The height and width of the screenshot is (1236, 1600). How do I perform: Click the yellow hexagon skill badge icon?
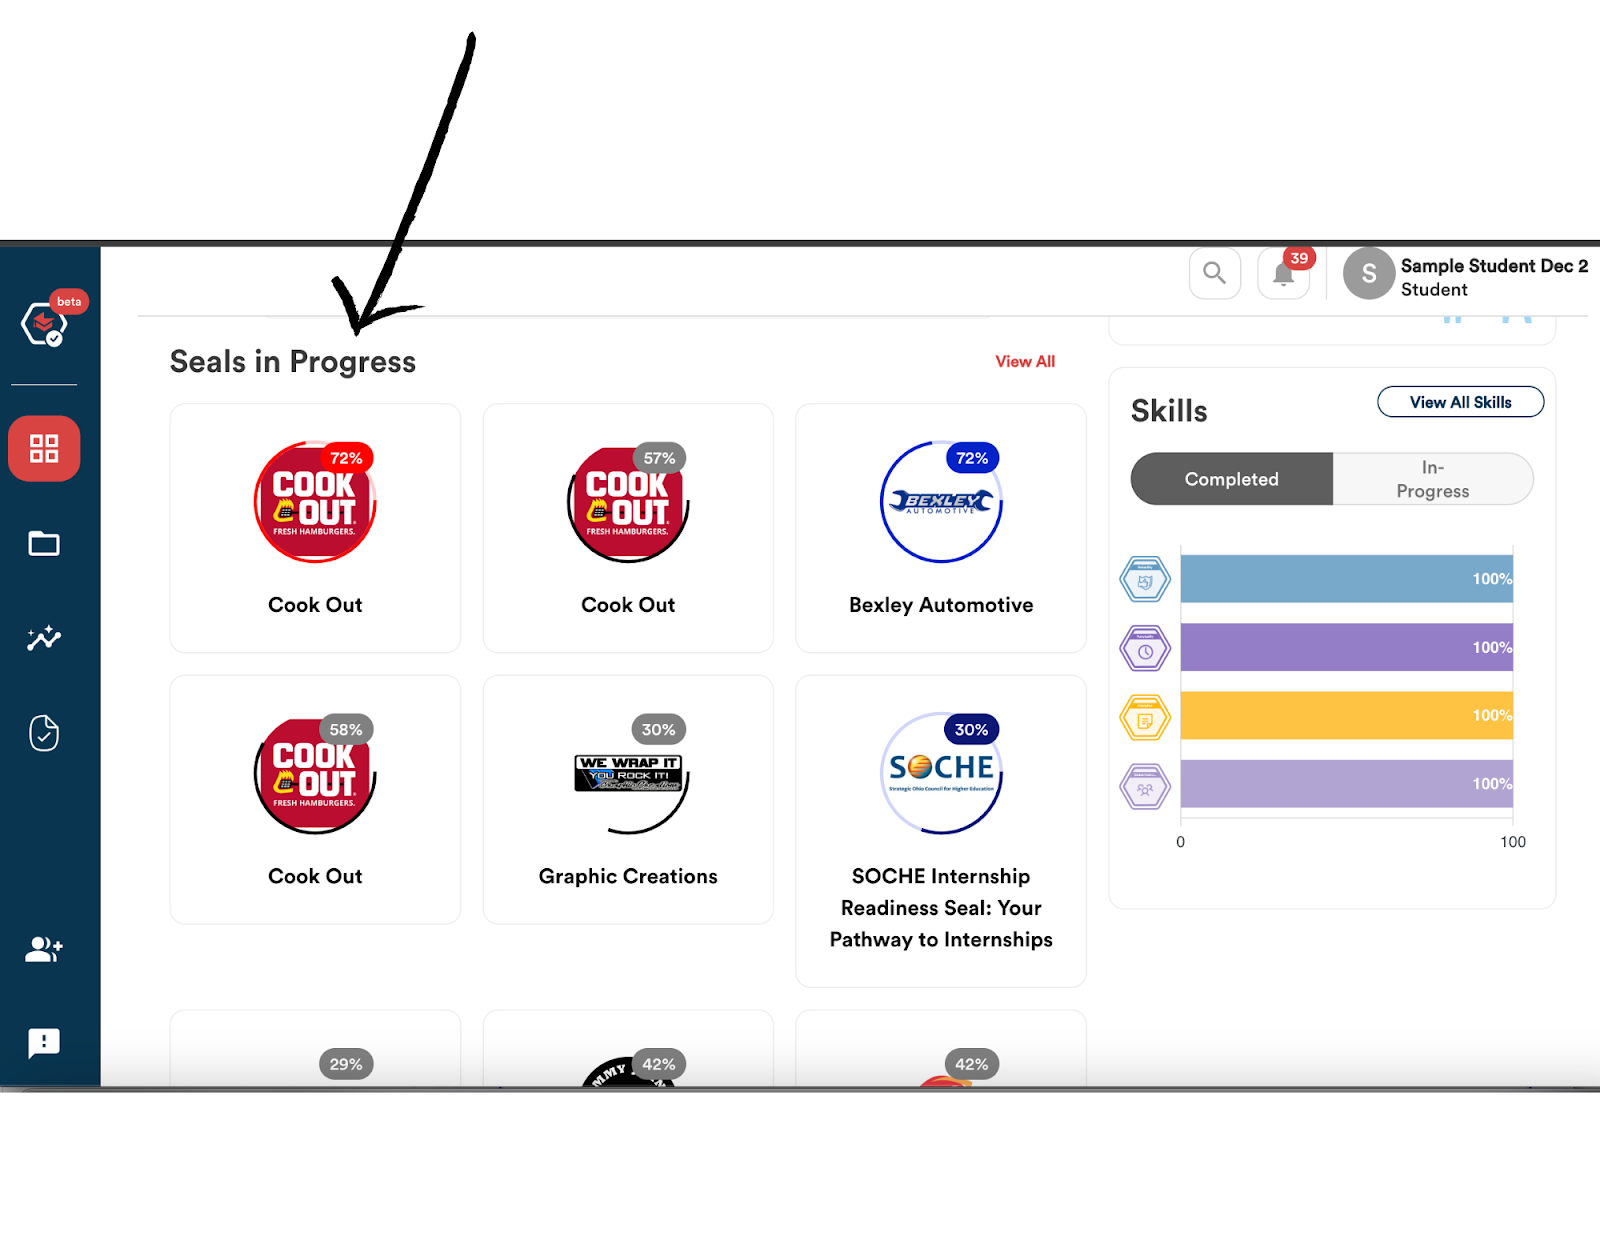tap(1145, 718)
